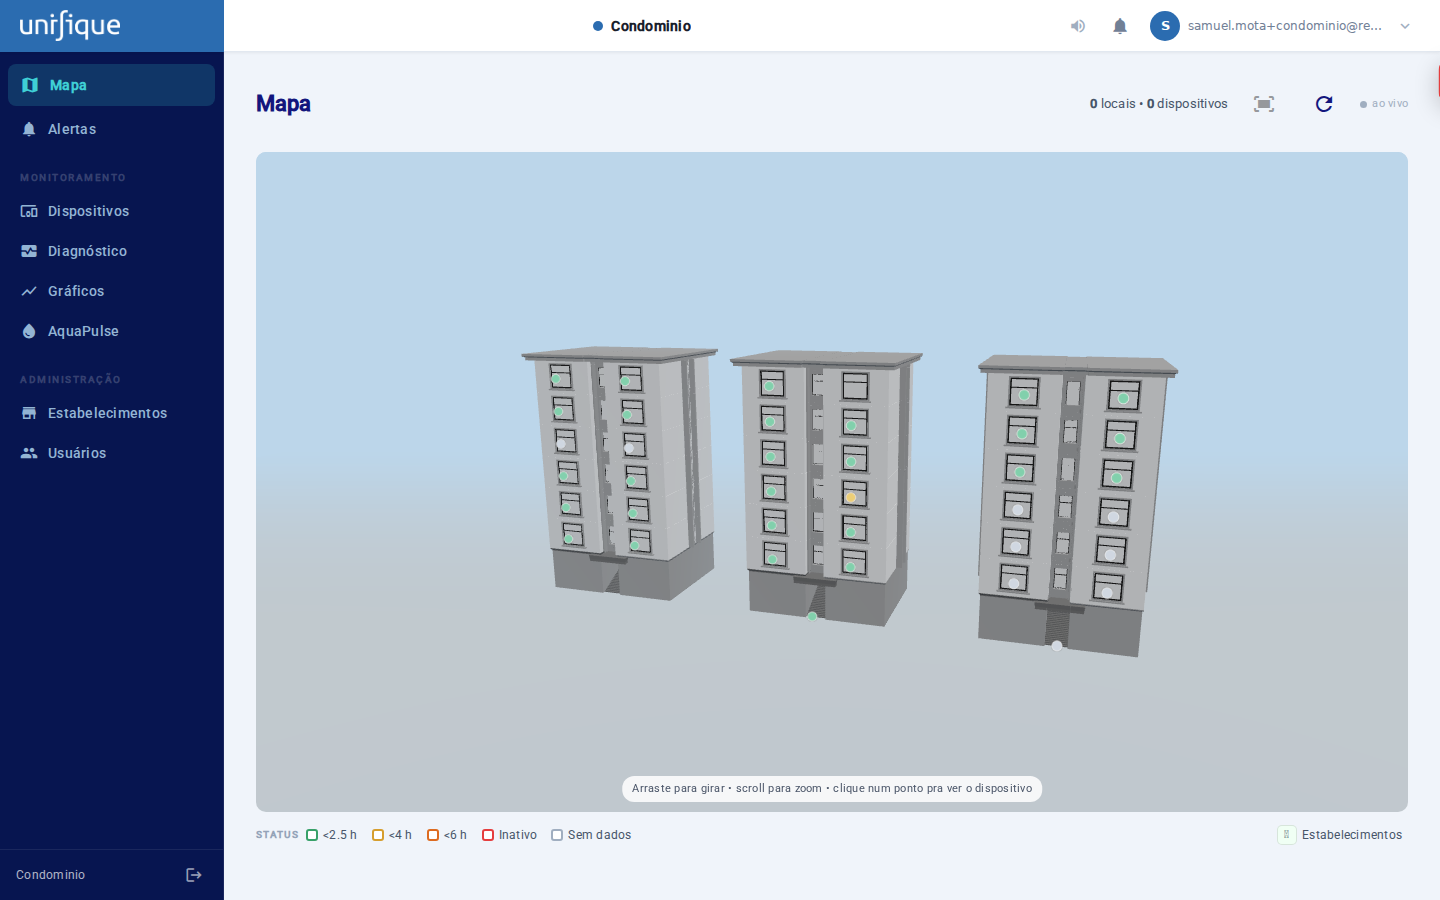Click the logout icon in the sidebar footer
Image resolution: width=1440 pixels, height=900 pixels.
[194, 875]
